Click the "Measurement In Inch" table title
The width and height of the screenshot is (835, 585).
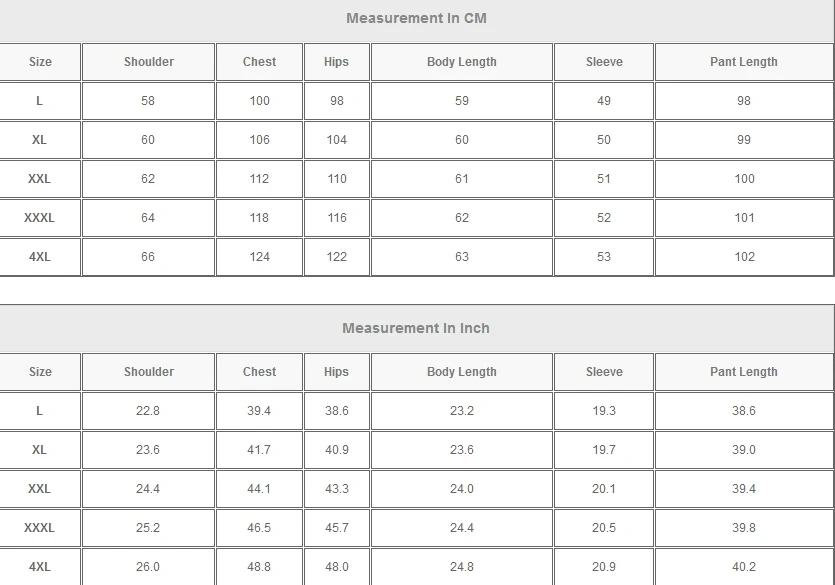[x=416, y=328]
